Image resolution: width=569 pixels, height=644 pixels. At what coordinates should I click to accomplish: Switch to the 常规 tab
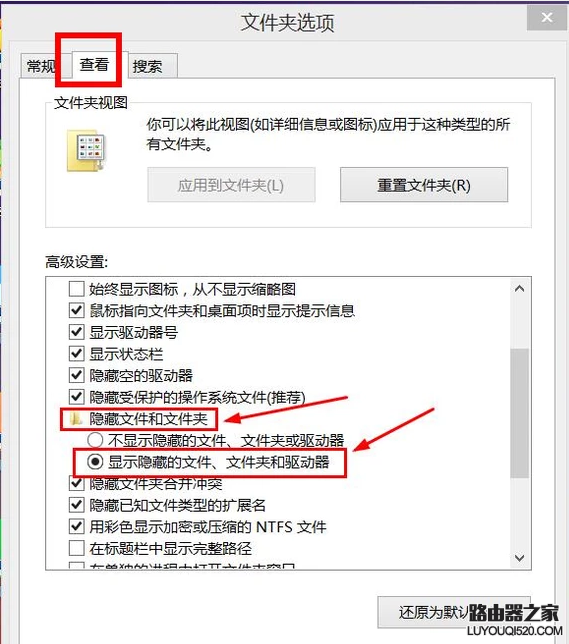click(x=40, y=66)
